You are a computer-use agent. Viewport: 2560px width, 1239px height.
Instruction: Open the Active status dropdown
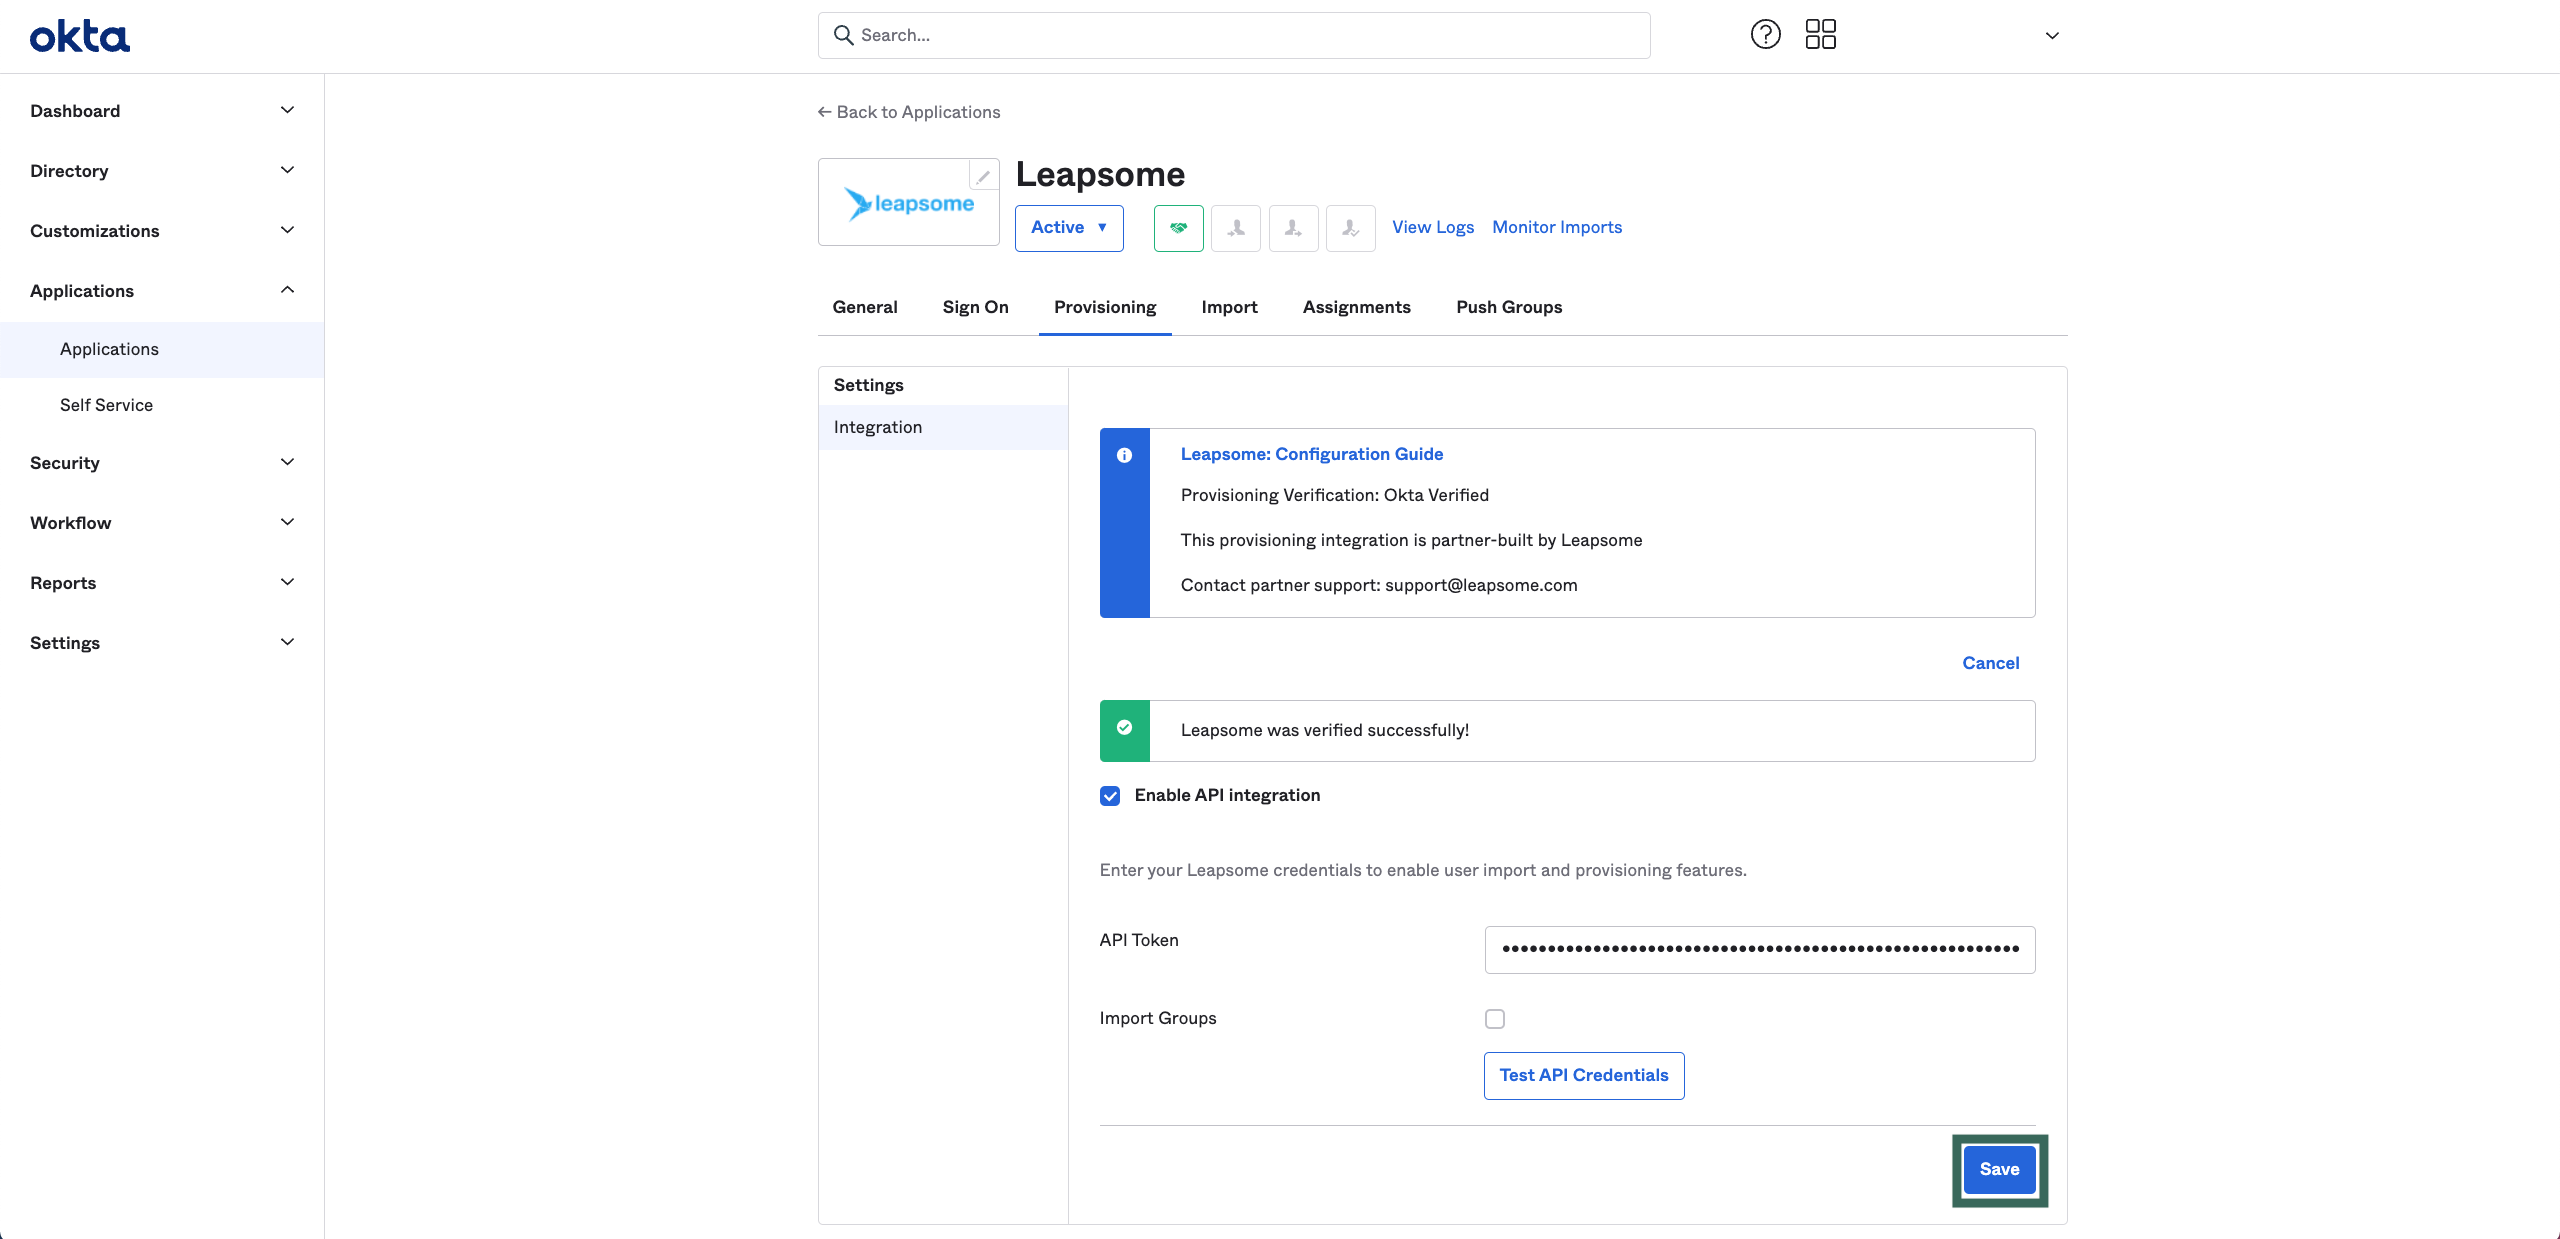1069,228
